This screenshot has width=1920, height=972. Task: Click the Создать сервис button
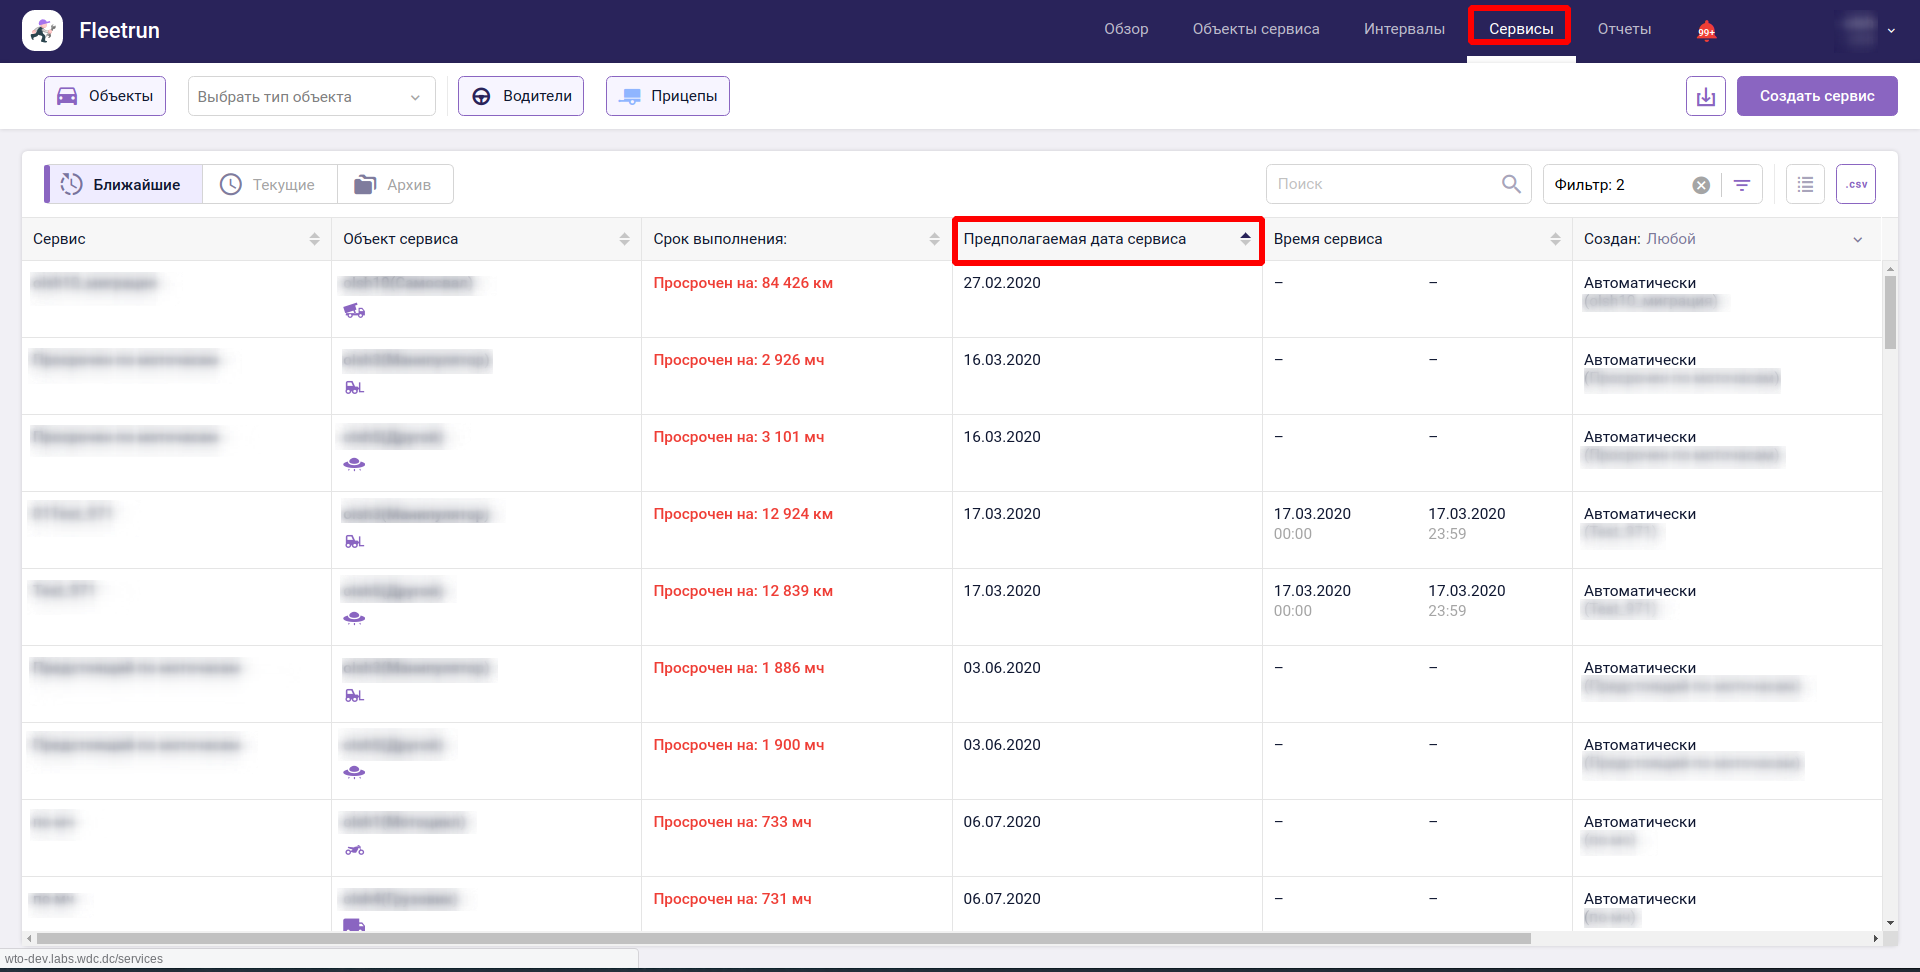click(1816, 96)
